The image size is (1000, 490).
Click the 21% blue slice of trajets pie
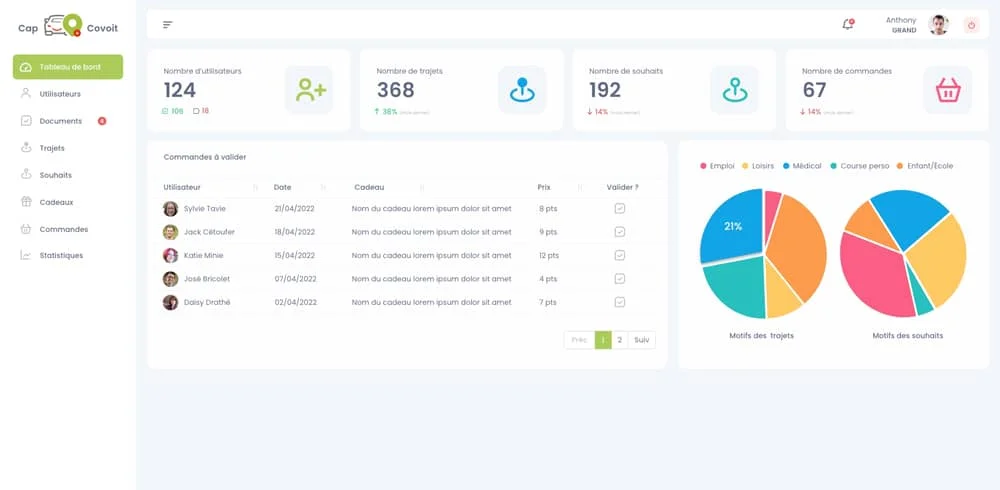coord(733,226)
